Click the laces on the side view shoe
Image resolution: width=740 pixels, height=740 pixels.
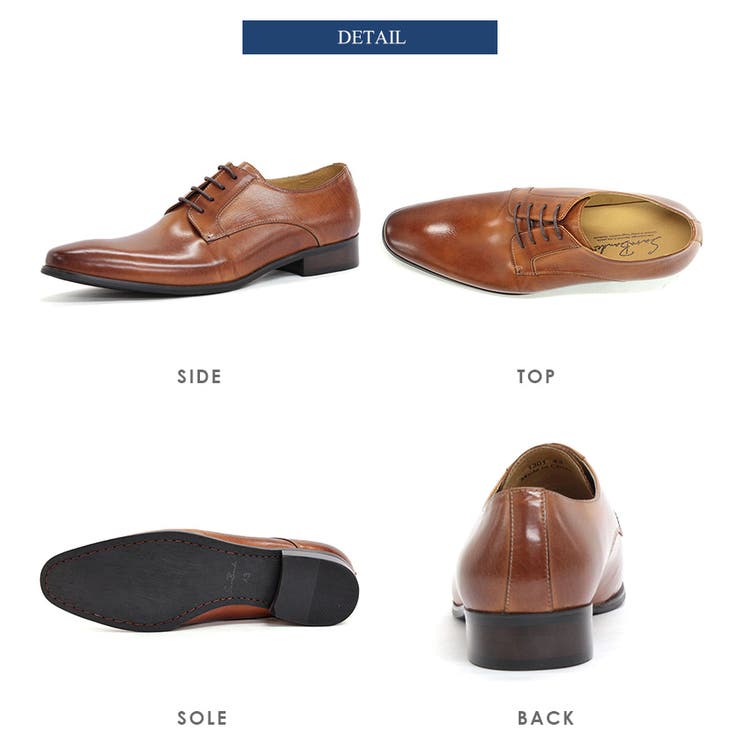tap(206, 188)
